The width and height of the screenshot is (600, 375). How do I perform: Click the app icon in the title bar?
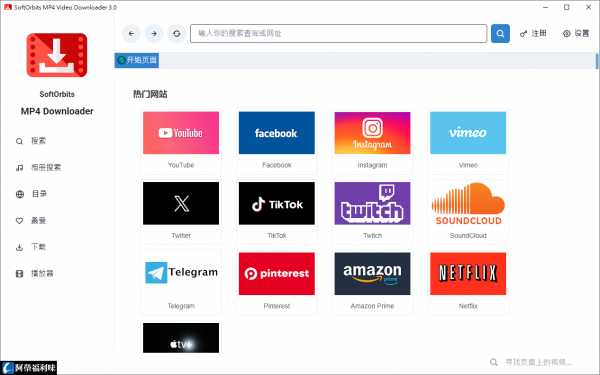click(8, 7)
